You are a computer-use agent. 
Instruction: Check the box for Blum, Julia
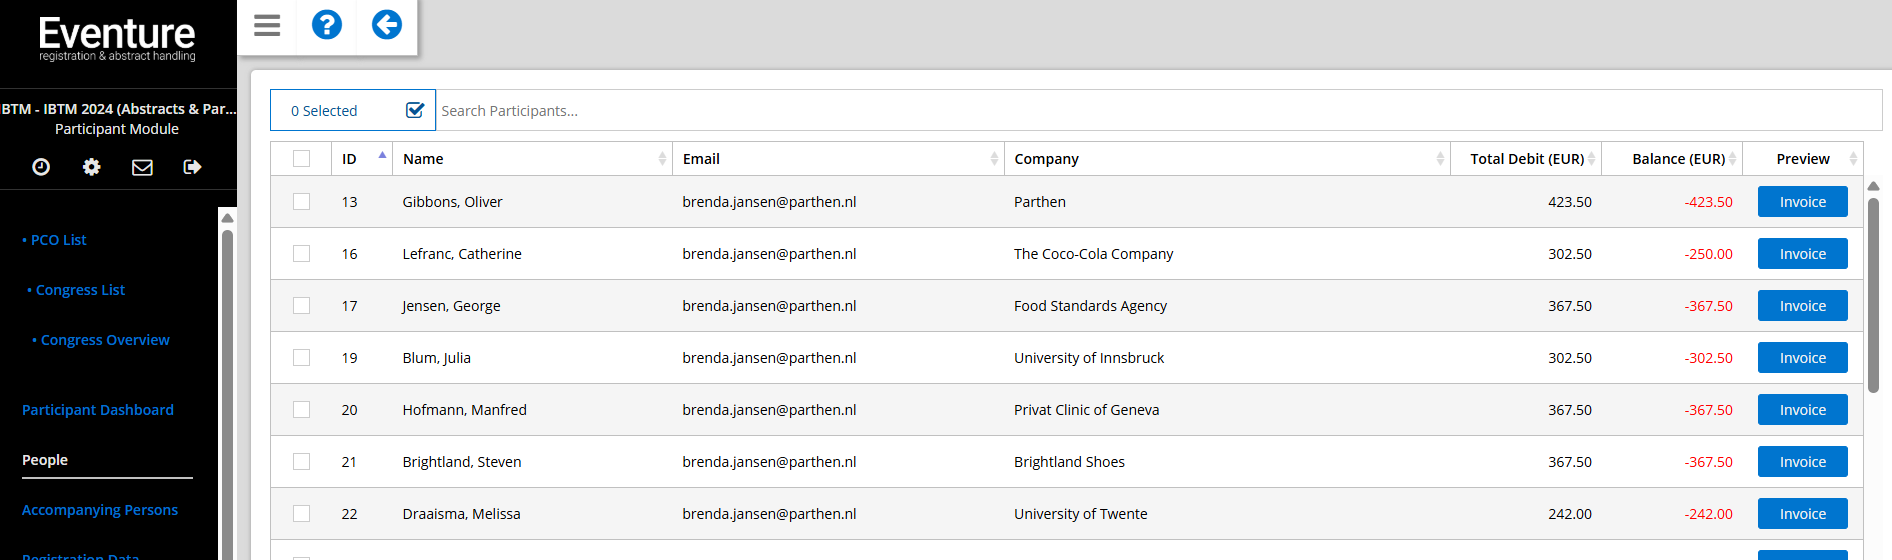click(301, 358)
